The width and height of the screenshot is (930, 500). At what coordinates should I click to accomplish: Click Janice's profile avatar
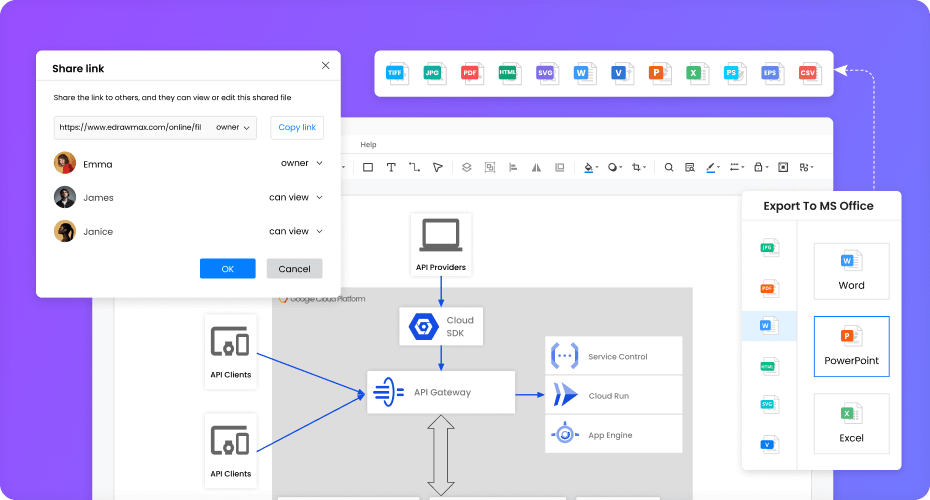coord(65,231)
